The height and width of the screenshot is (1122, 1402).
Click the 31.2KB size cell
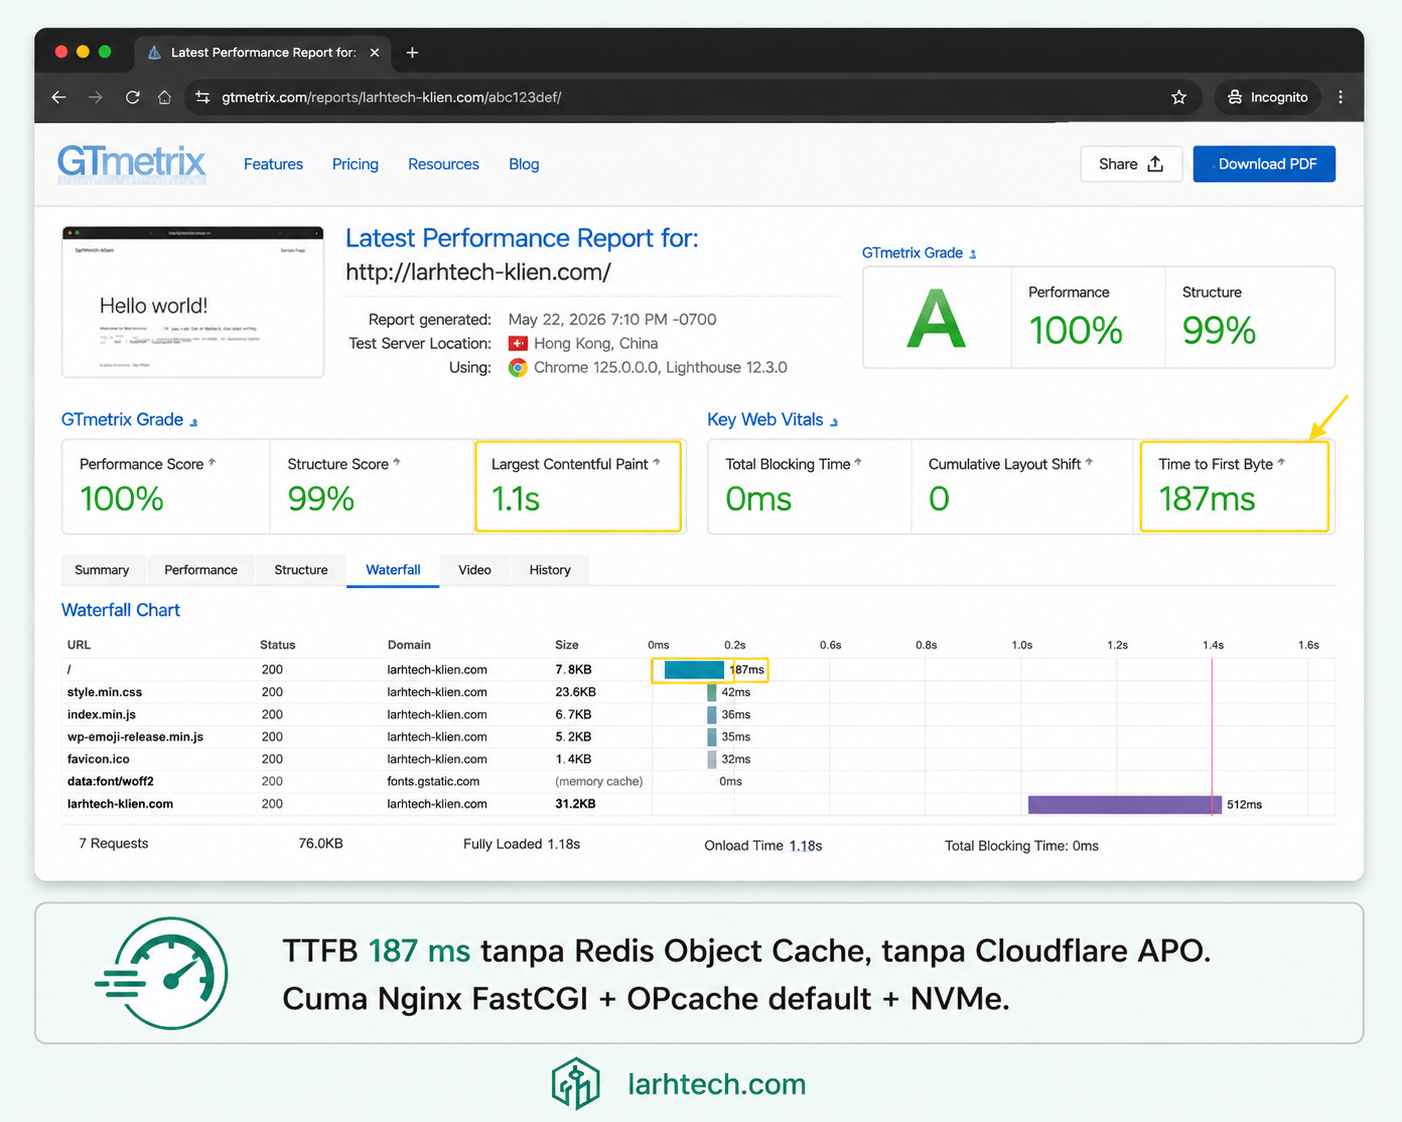pos(575,804)
